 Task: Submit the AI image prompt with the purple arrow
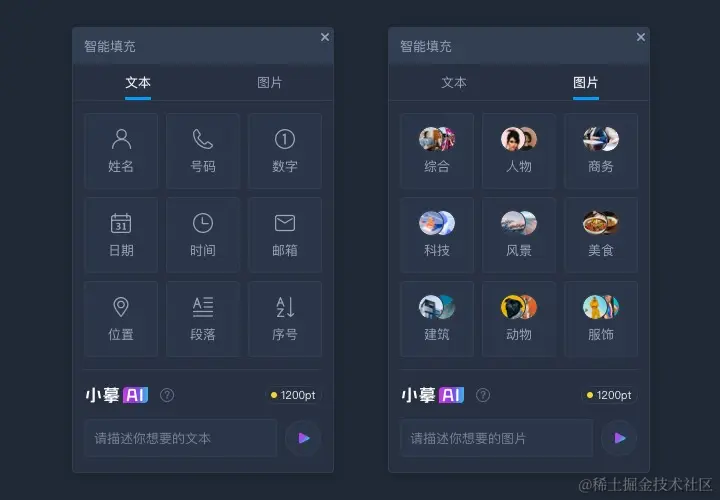click(x=619, y=438)
